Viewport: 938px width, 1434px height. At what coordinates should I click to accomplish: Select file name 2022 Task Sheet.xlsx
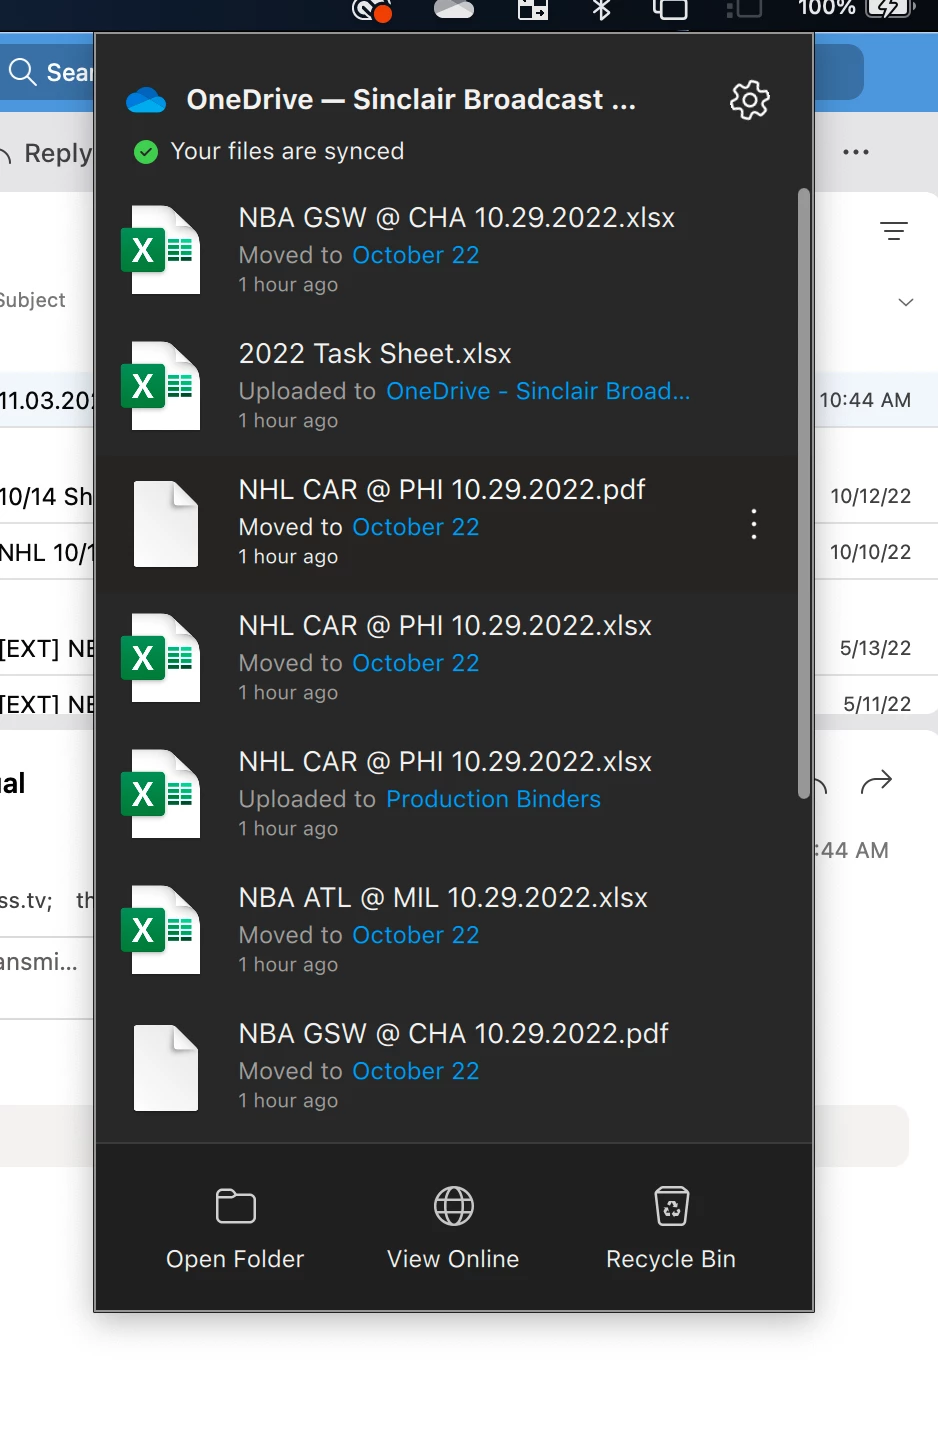coord(375,354)
